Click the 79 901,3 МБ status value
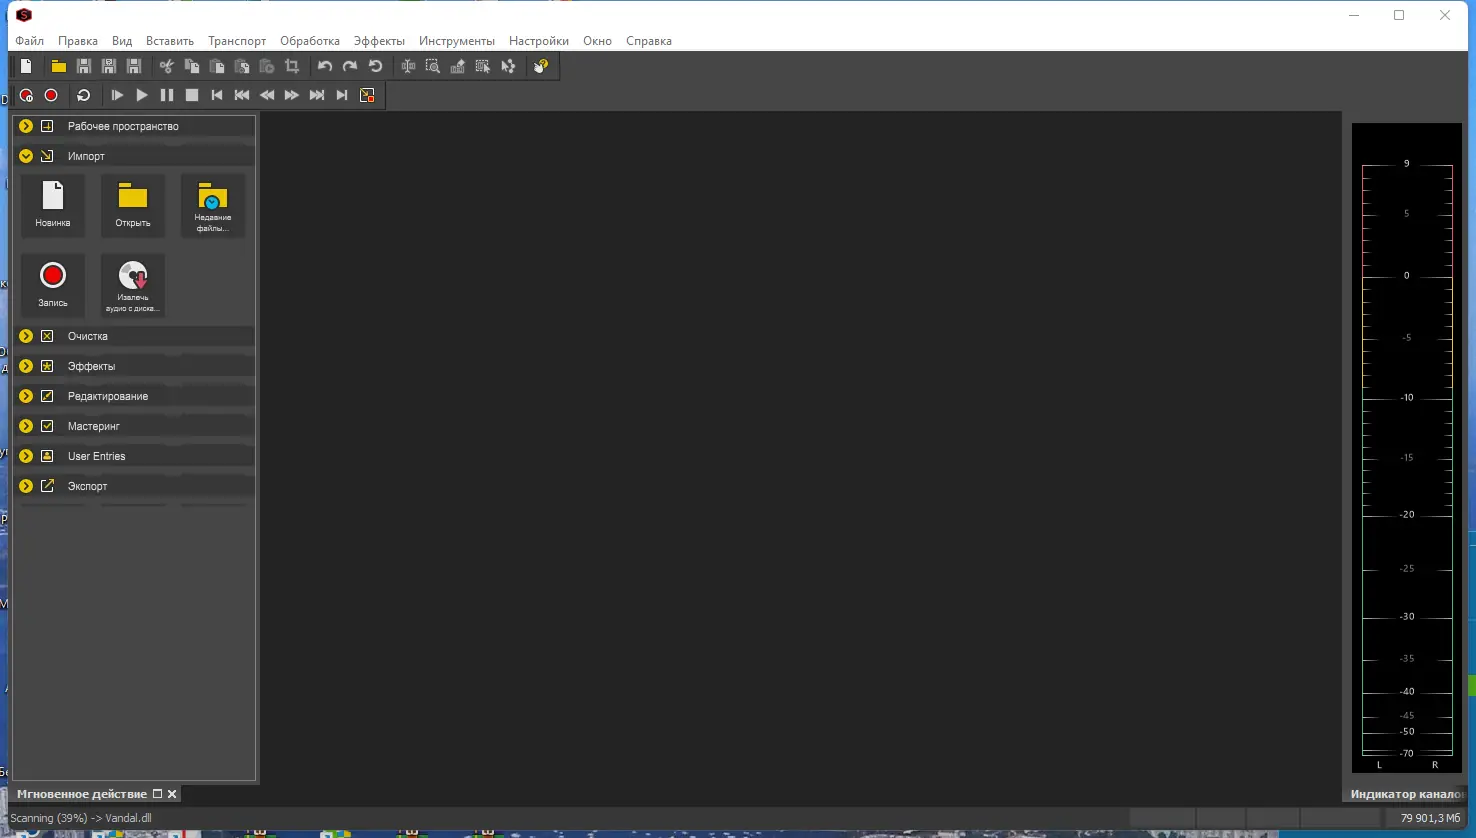Image resolution: width=1476 pixels, height=838 pixels. pyautogui.click(x=1430, y=818)
